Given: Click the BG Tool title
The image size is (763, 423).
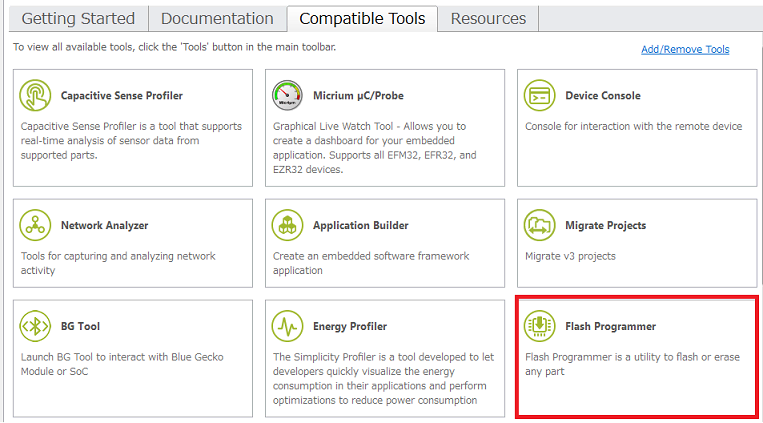Looking at the screenshot, I should 80,326.
